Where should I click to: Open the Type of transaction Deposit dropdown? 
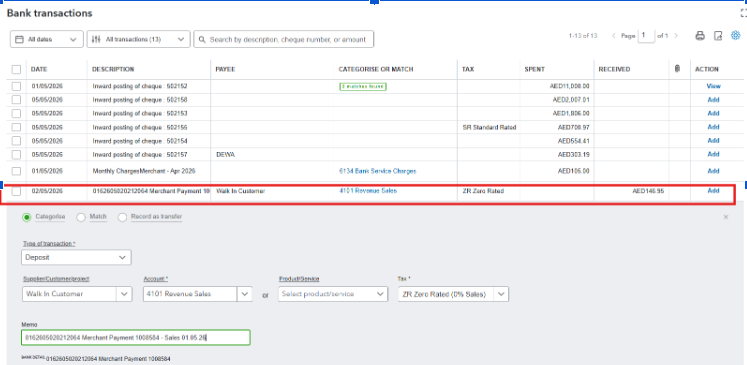(76, 257)
